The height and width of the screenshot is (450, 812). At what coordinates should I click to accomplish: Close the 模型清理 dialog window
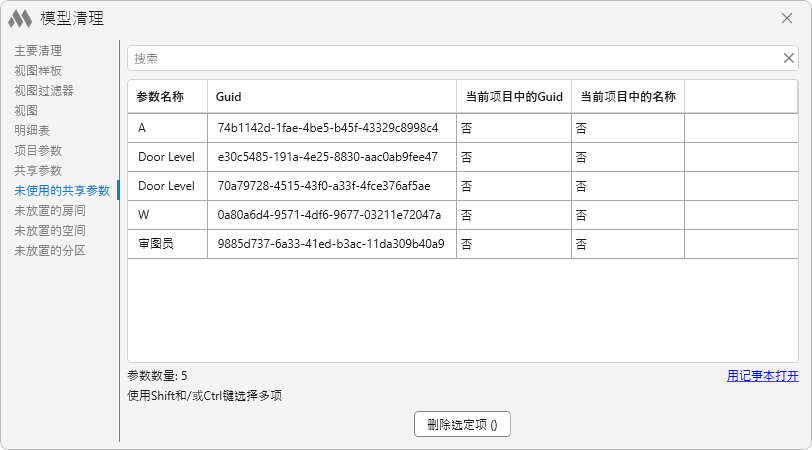787,18
